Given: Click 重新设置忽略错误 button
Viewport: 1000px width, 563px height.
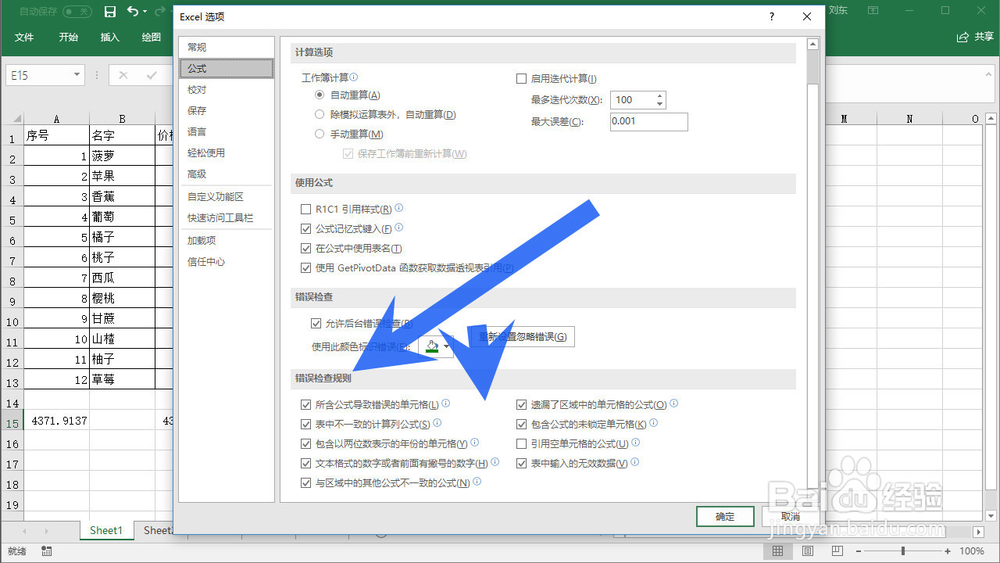Looking at the screenshot, I should pyautogui.click(x=522, y=337).
